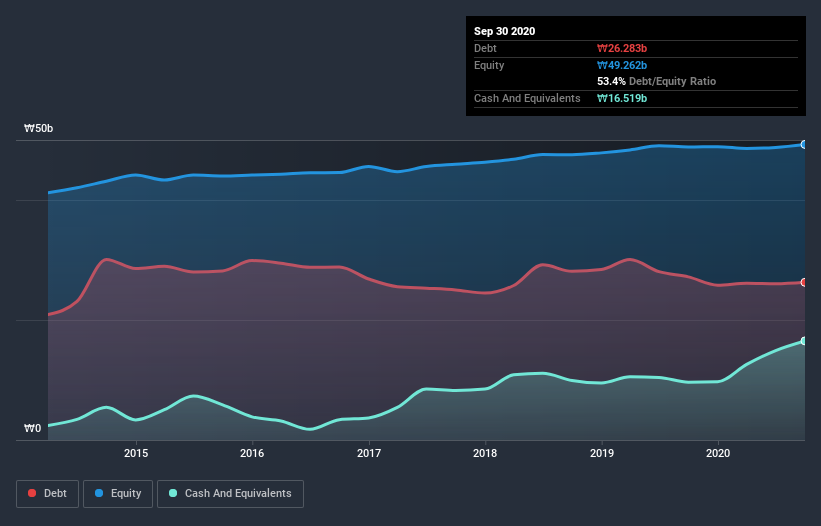
Task: Click the ₩49.262b equity value
Action: 622,65
